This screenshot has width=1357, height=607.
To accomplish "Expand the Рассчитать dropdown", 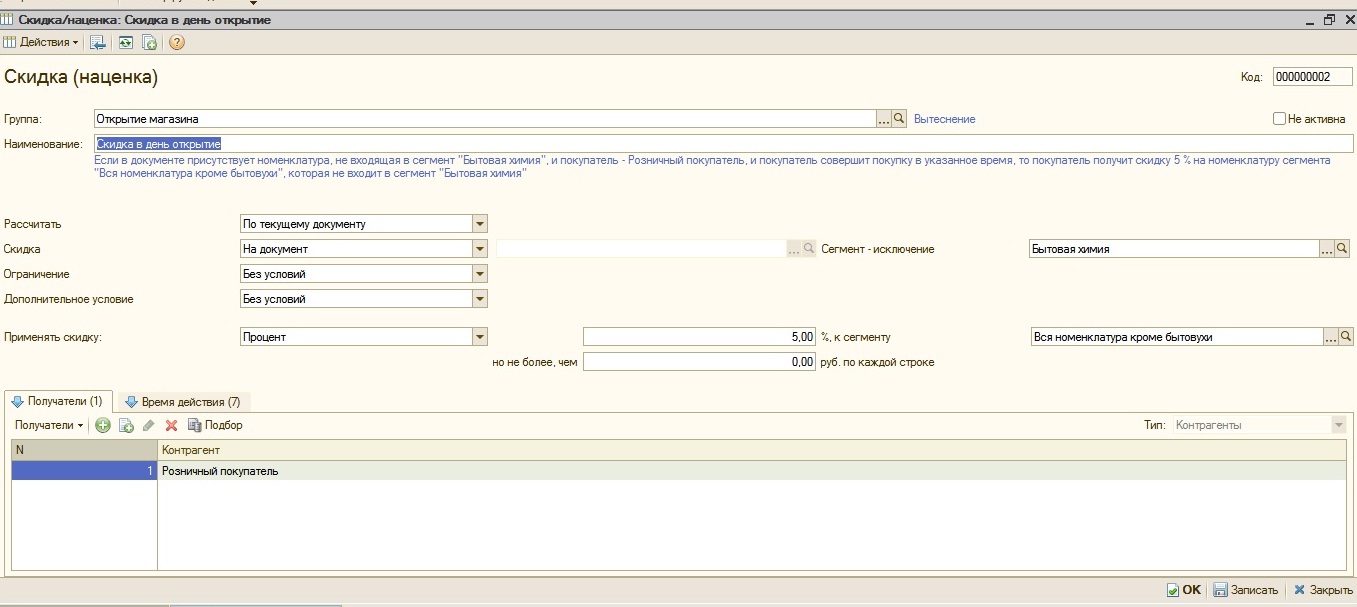I will (479, 224).
